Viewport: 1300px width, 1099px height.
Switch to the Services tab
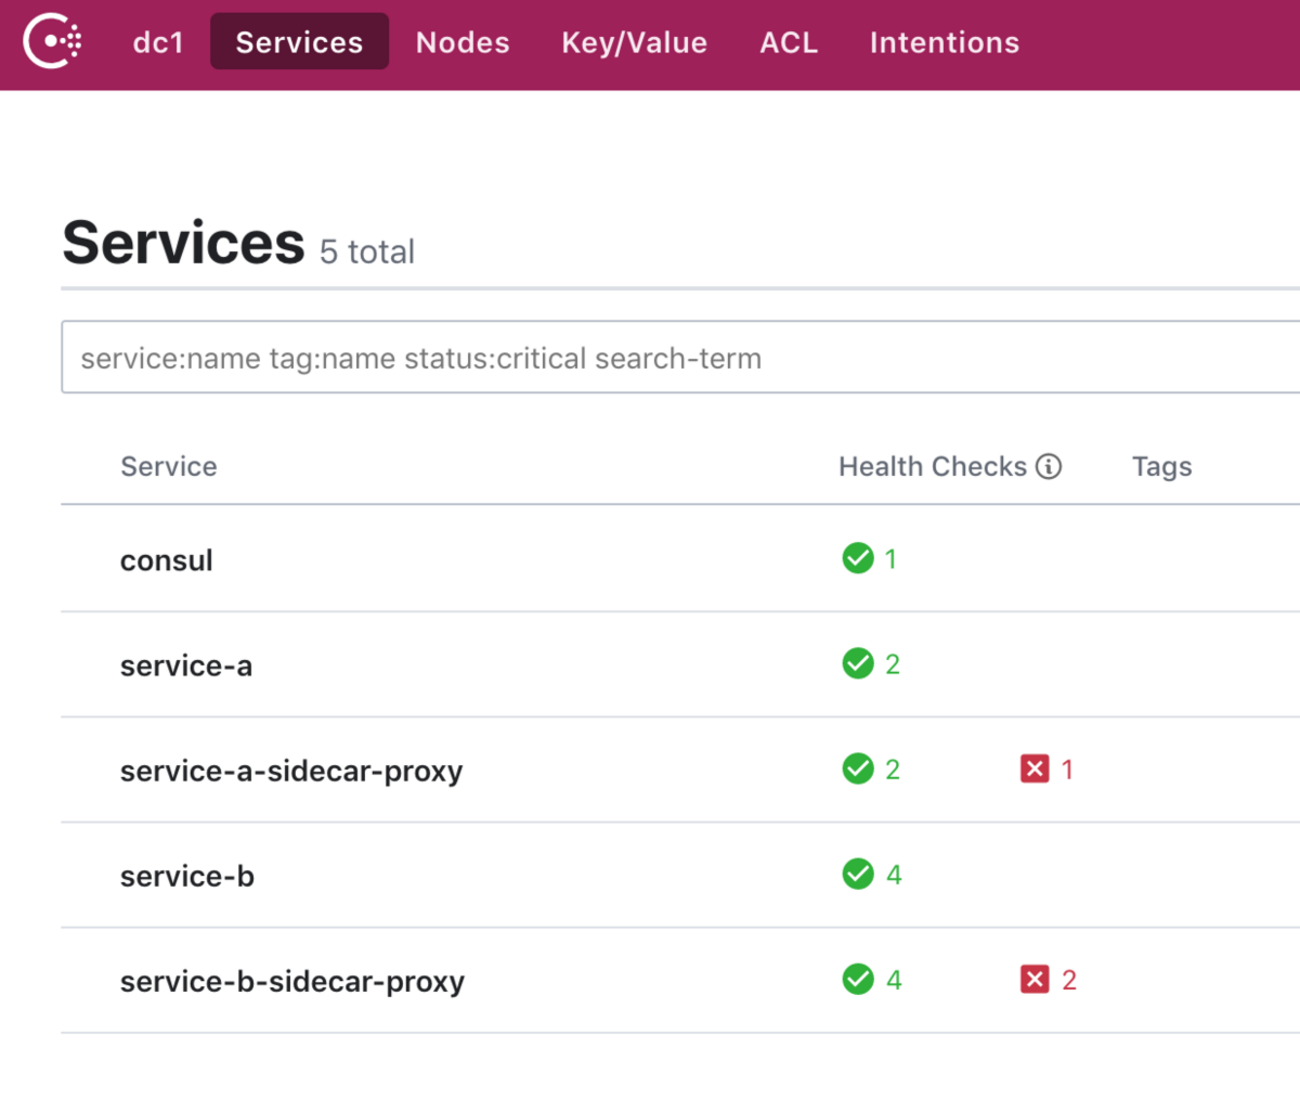click(x=299, y=42)
